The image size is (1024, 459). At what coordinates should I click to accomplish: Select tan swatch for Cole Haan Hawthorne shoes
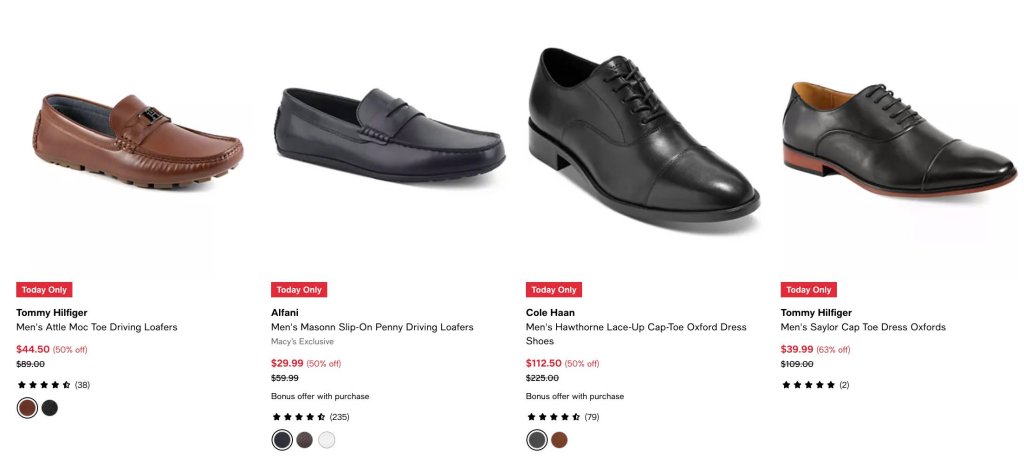559,440
